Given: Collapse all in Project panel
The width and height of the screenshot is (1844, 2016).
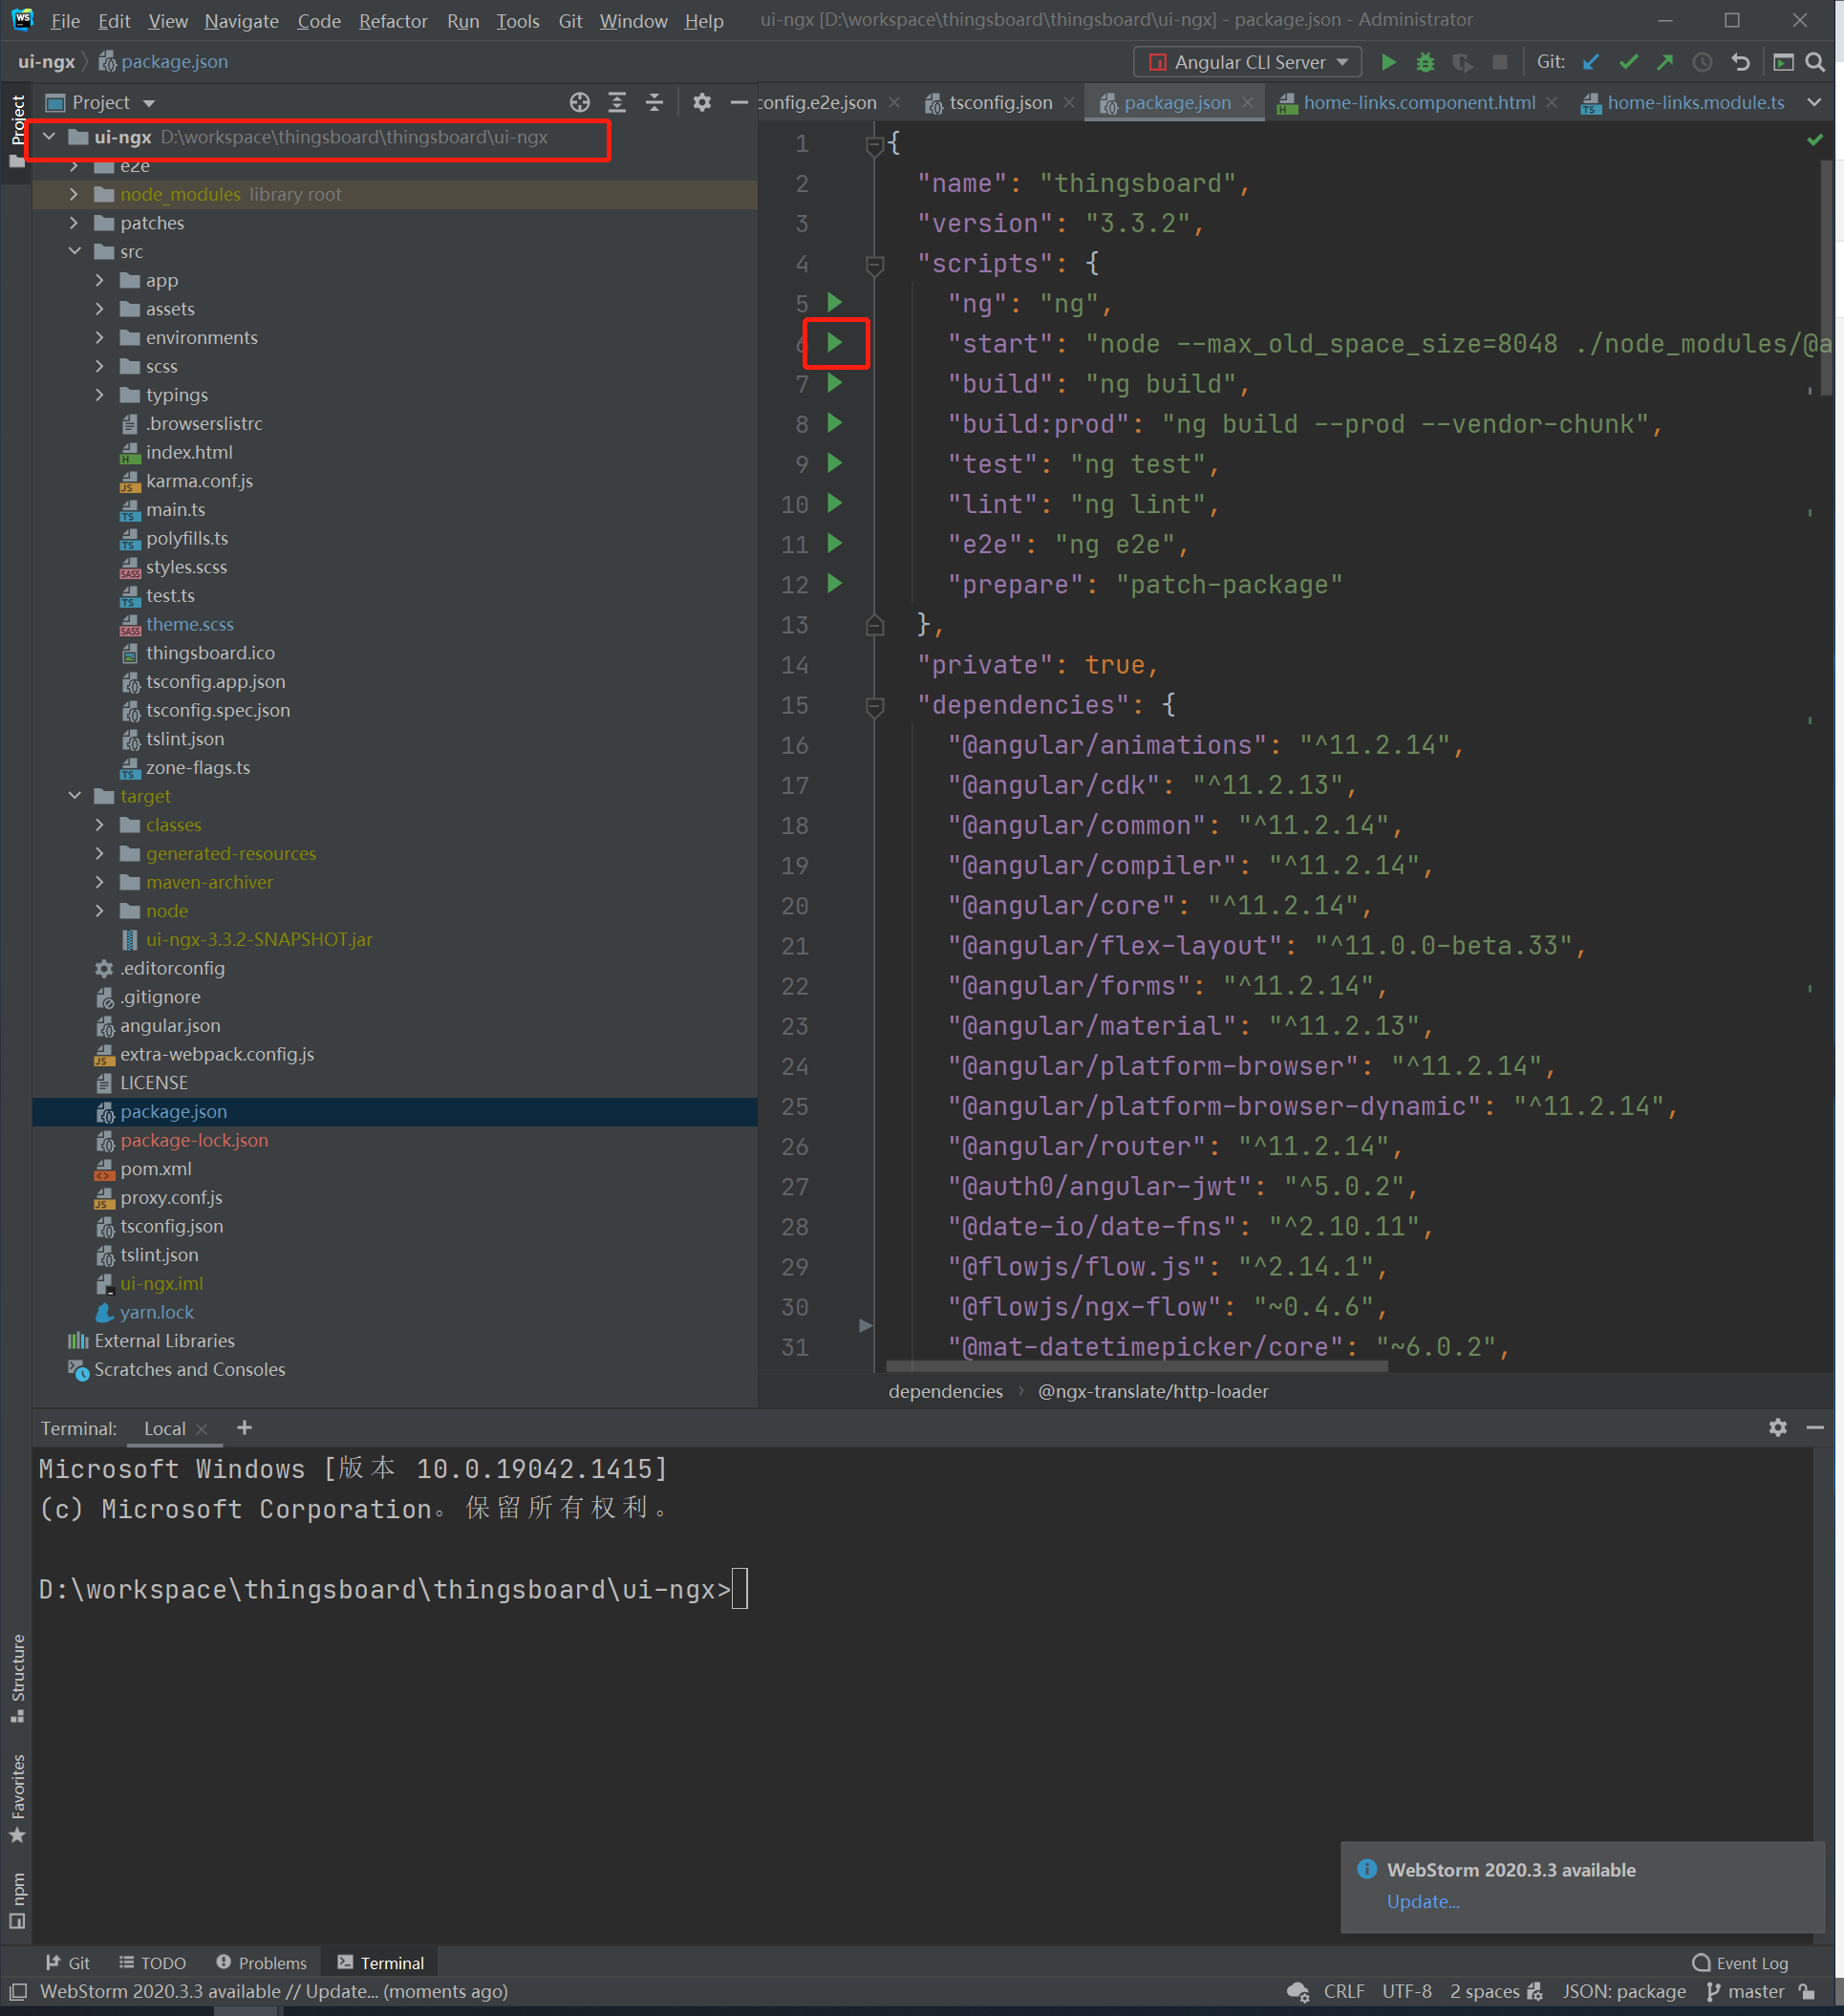Looking at the screenshot, I should 654,102.
